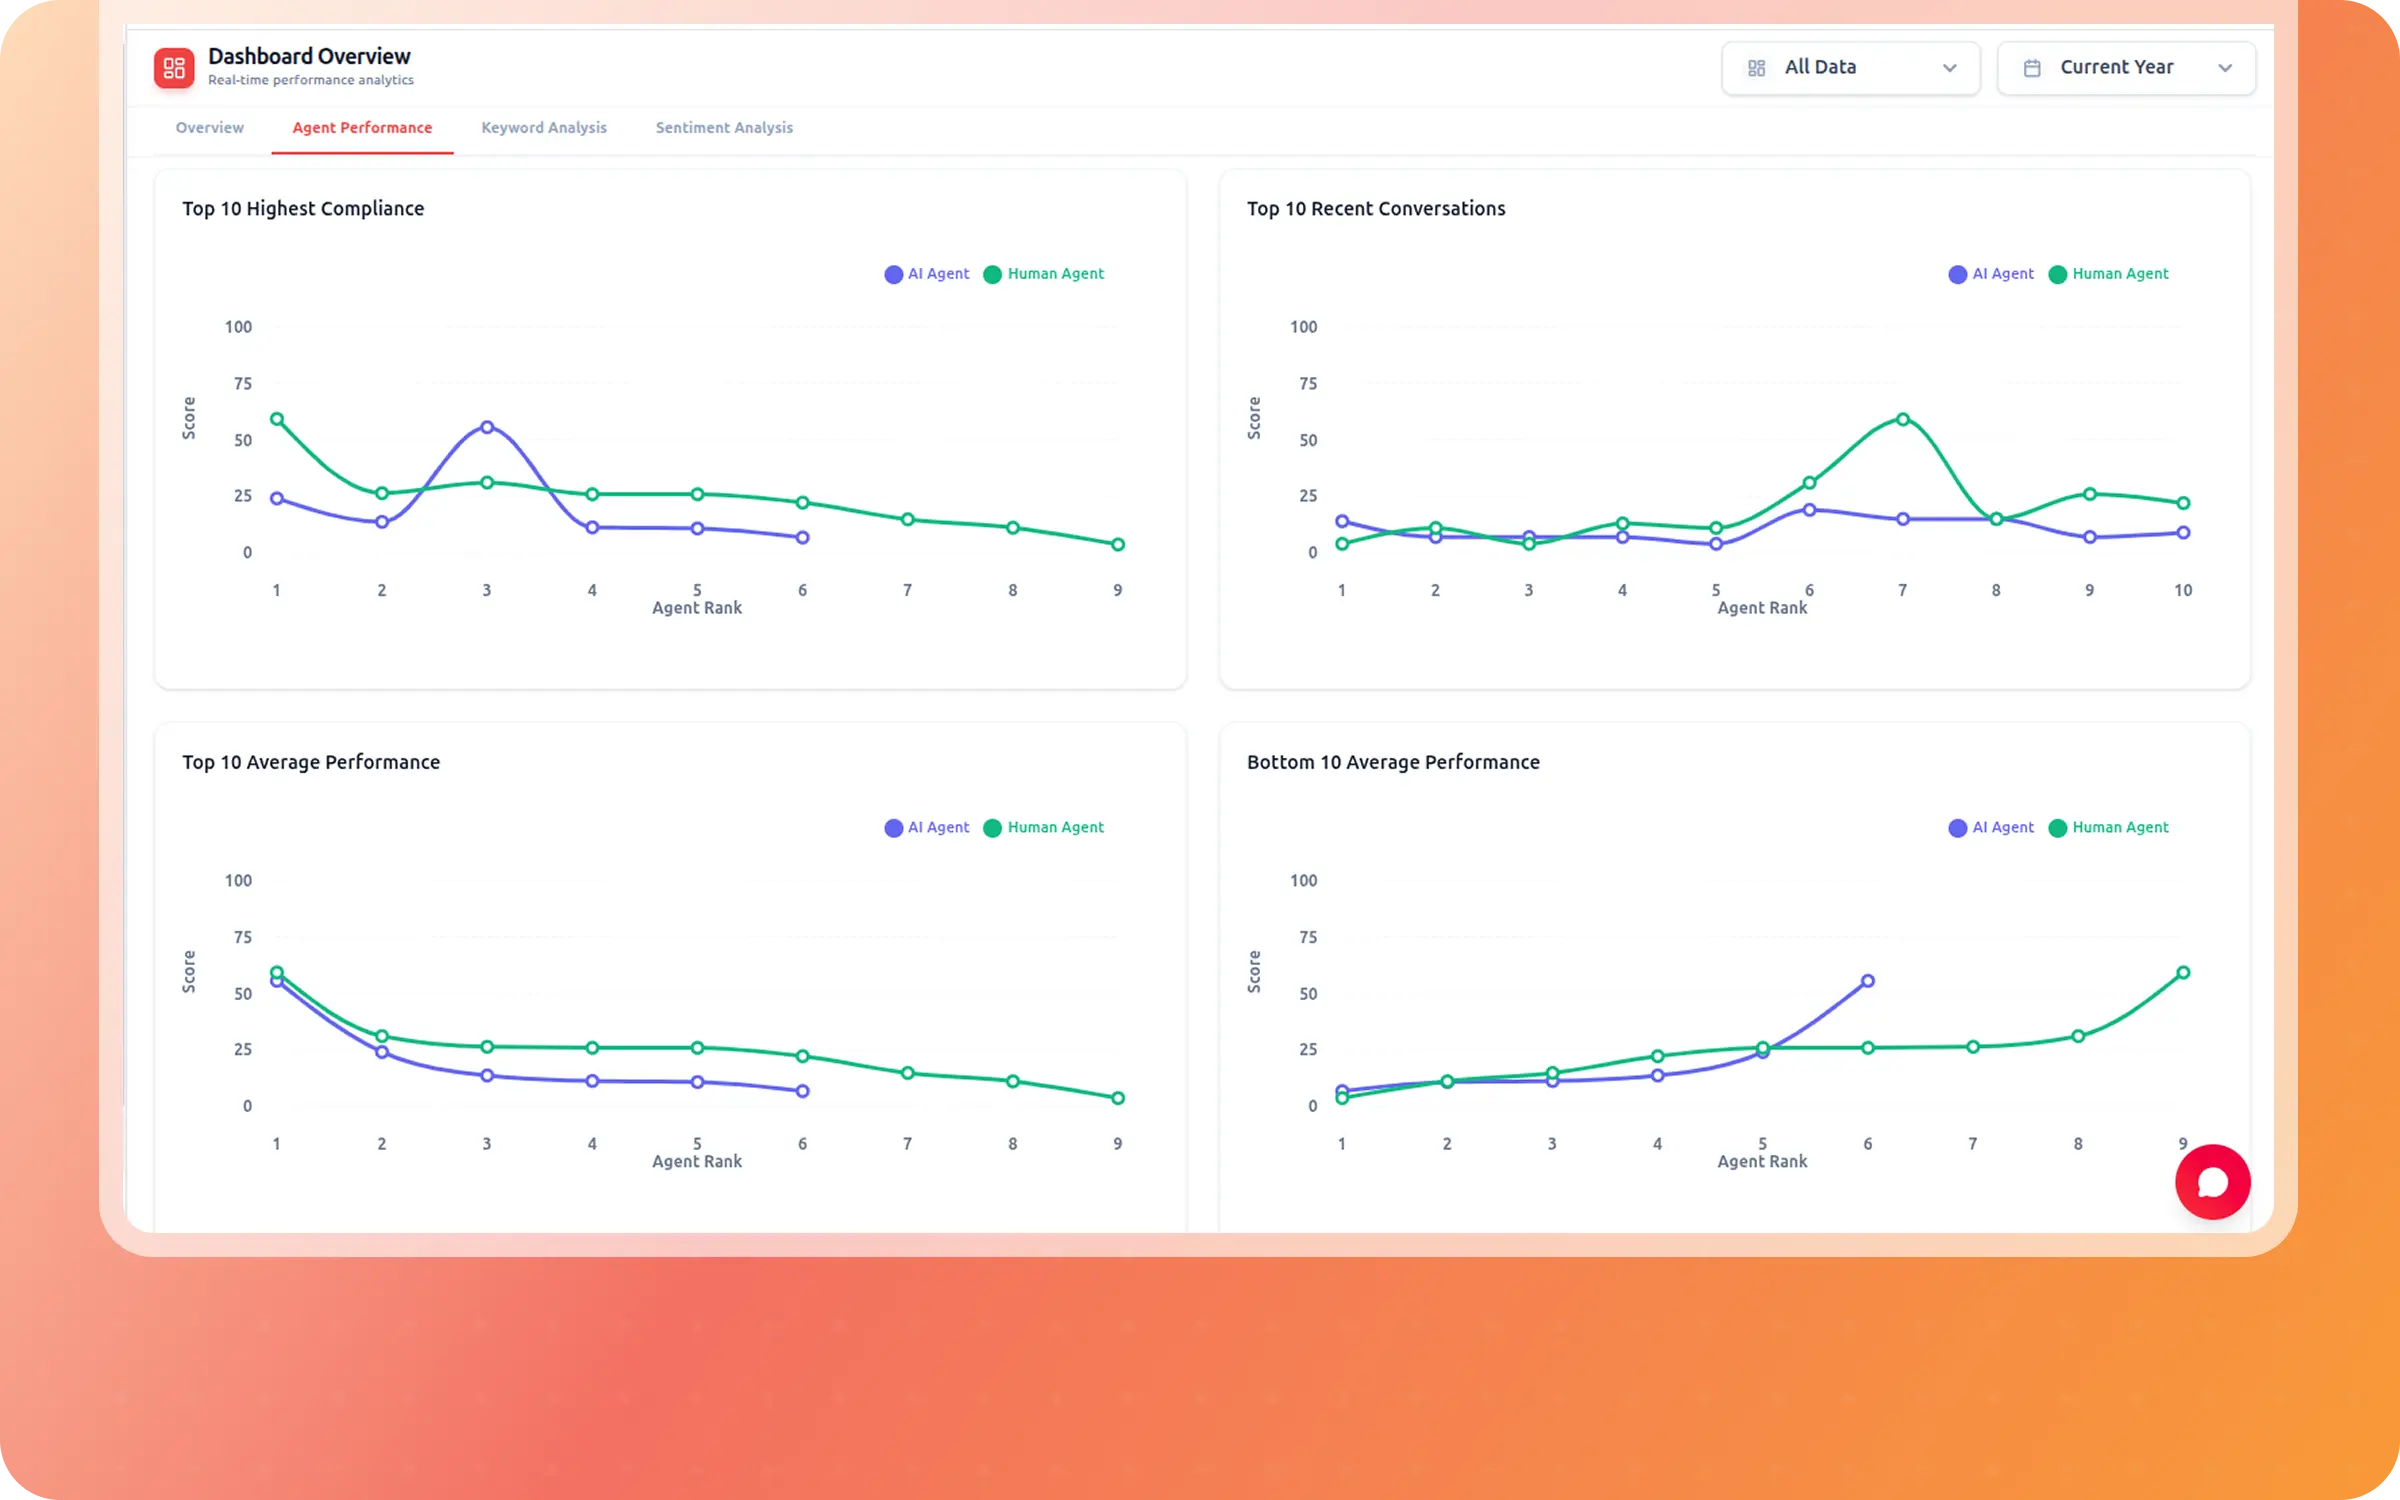This screenshot has height=1500, width=2400.
Task: Click the Dashboard Overview title text
Action: [309, 56]
